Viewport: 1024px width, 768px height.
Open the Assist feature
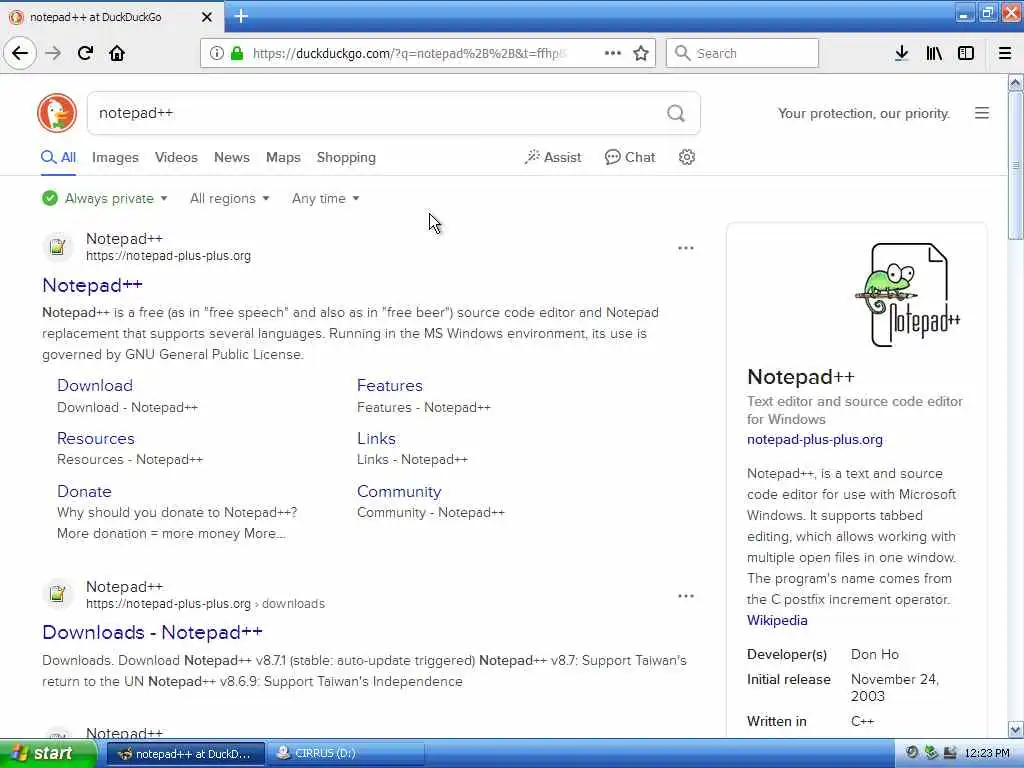click(x=552, y=157)
